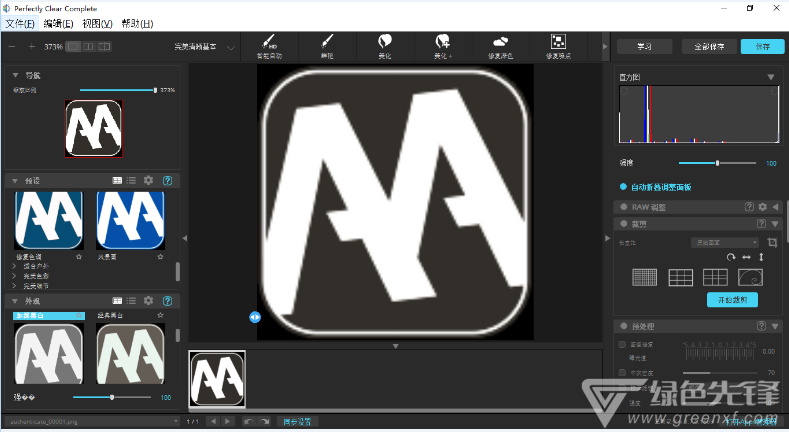Open 外观 panel gear settings

tap(148, 300)
